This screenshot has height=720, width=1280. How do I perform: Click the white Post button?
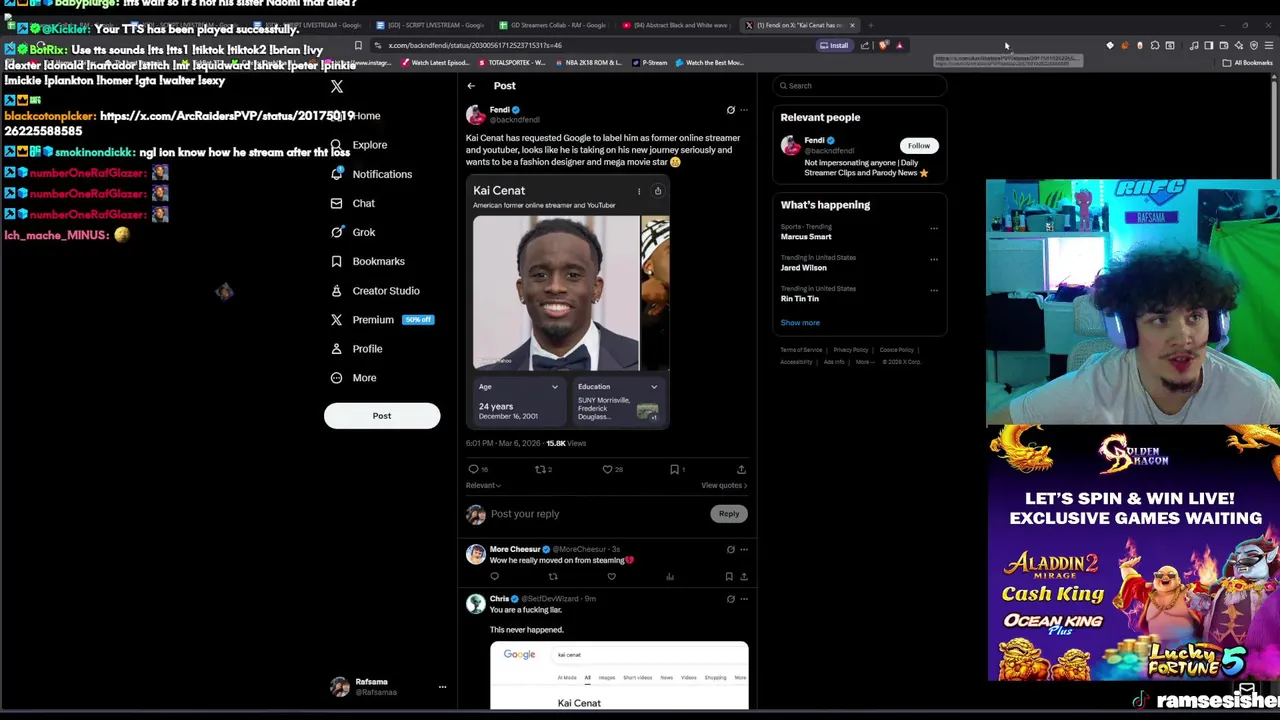pyautogui.click(x=382, y=416)
